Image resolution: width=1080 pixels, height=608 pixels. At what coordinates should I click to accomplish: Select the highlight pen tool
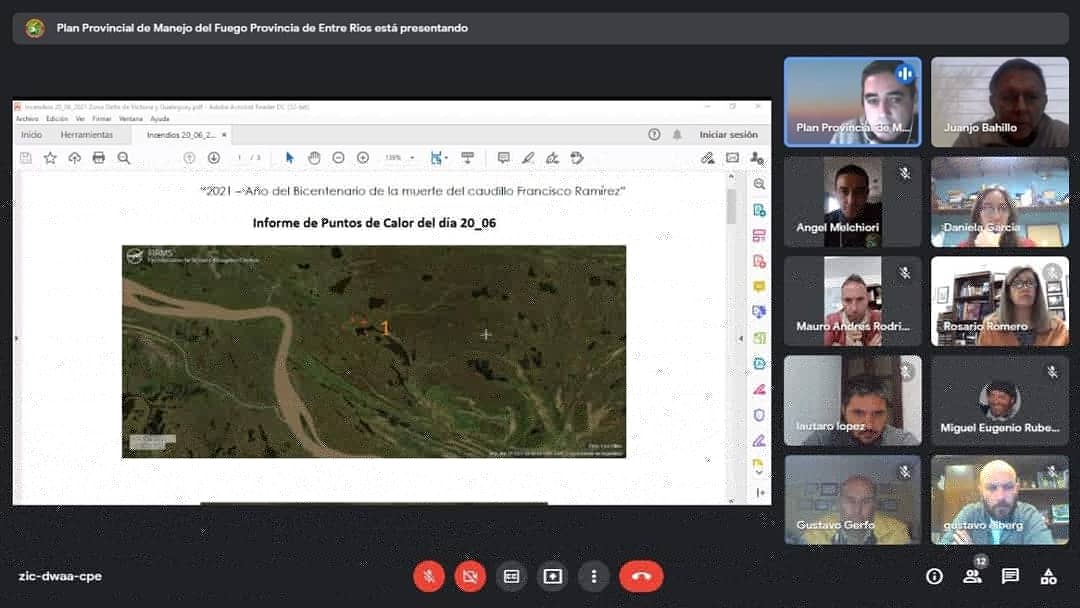(528, 158)
